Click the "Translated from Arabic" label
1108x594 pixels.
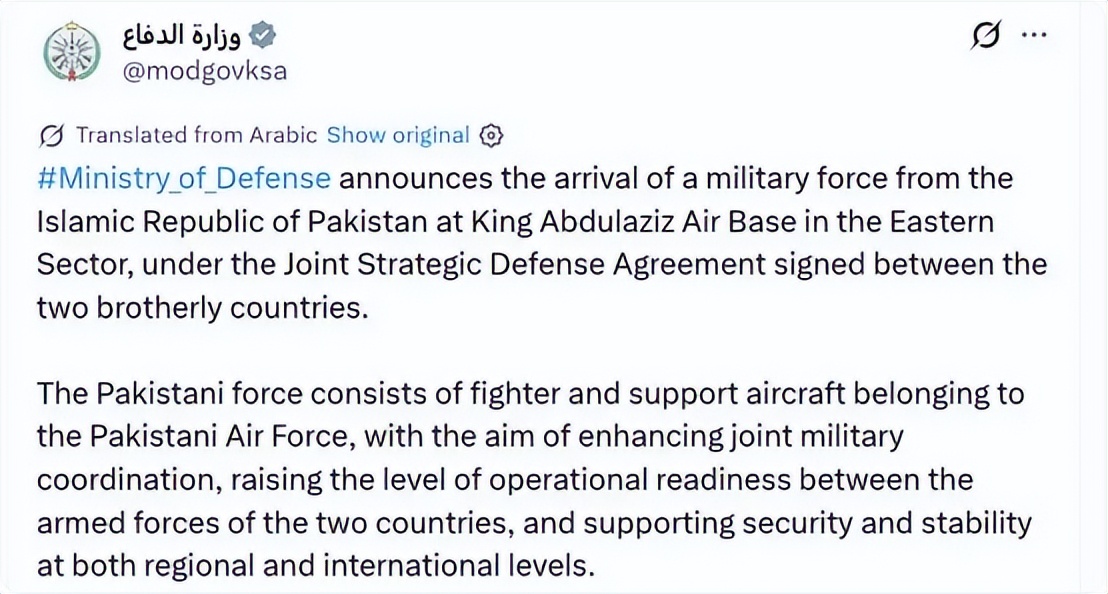pos(196,135)
